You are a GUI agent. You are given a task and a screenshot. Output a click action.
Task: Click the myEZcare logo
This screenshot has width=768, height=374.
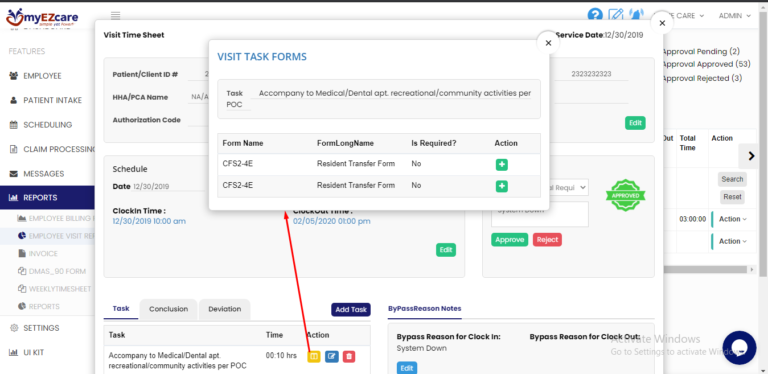coord(42,18)
